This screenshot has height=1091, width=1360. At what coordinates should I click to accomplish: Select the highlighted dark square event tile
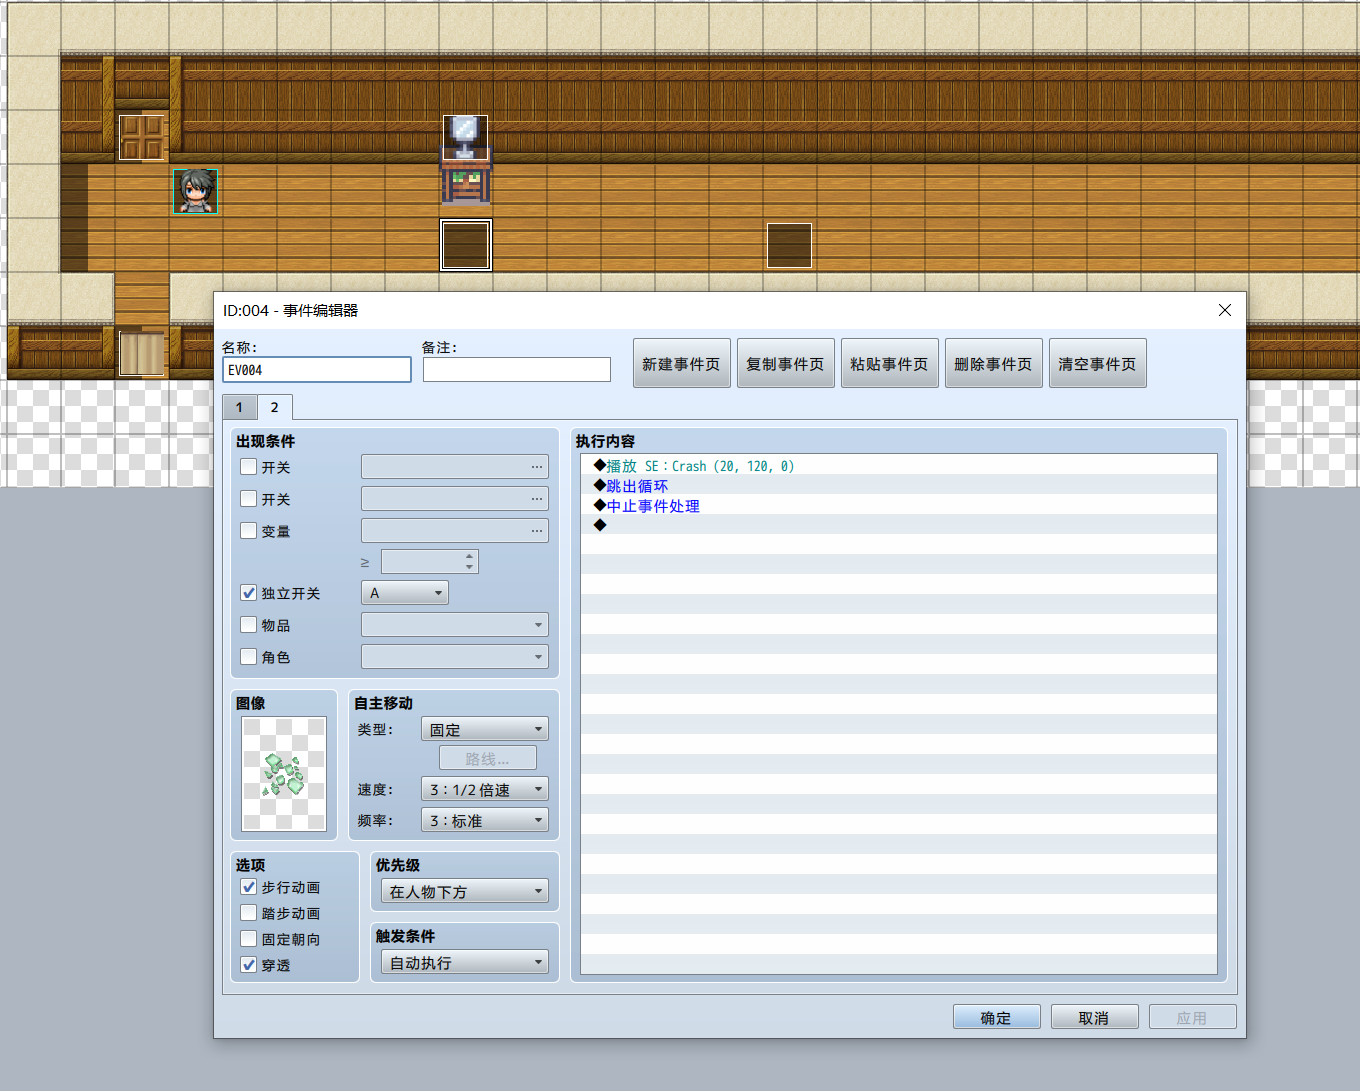click(x=466, y=245)
